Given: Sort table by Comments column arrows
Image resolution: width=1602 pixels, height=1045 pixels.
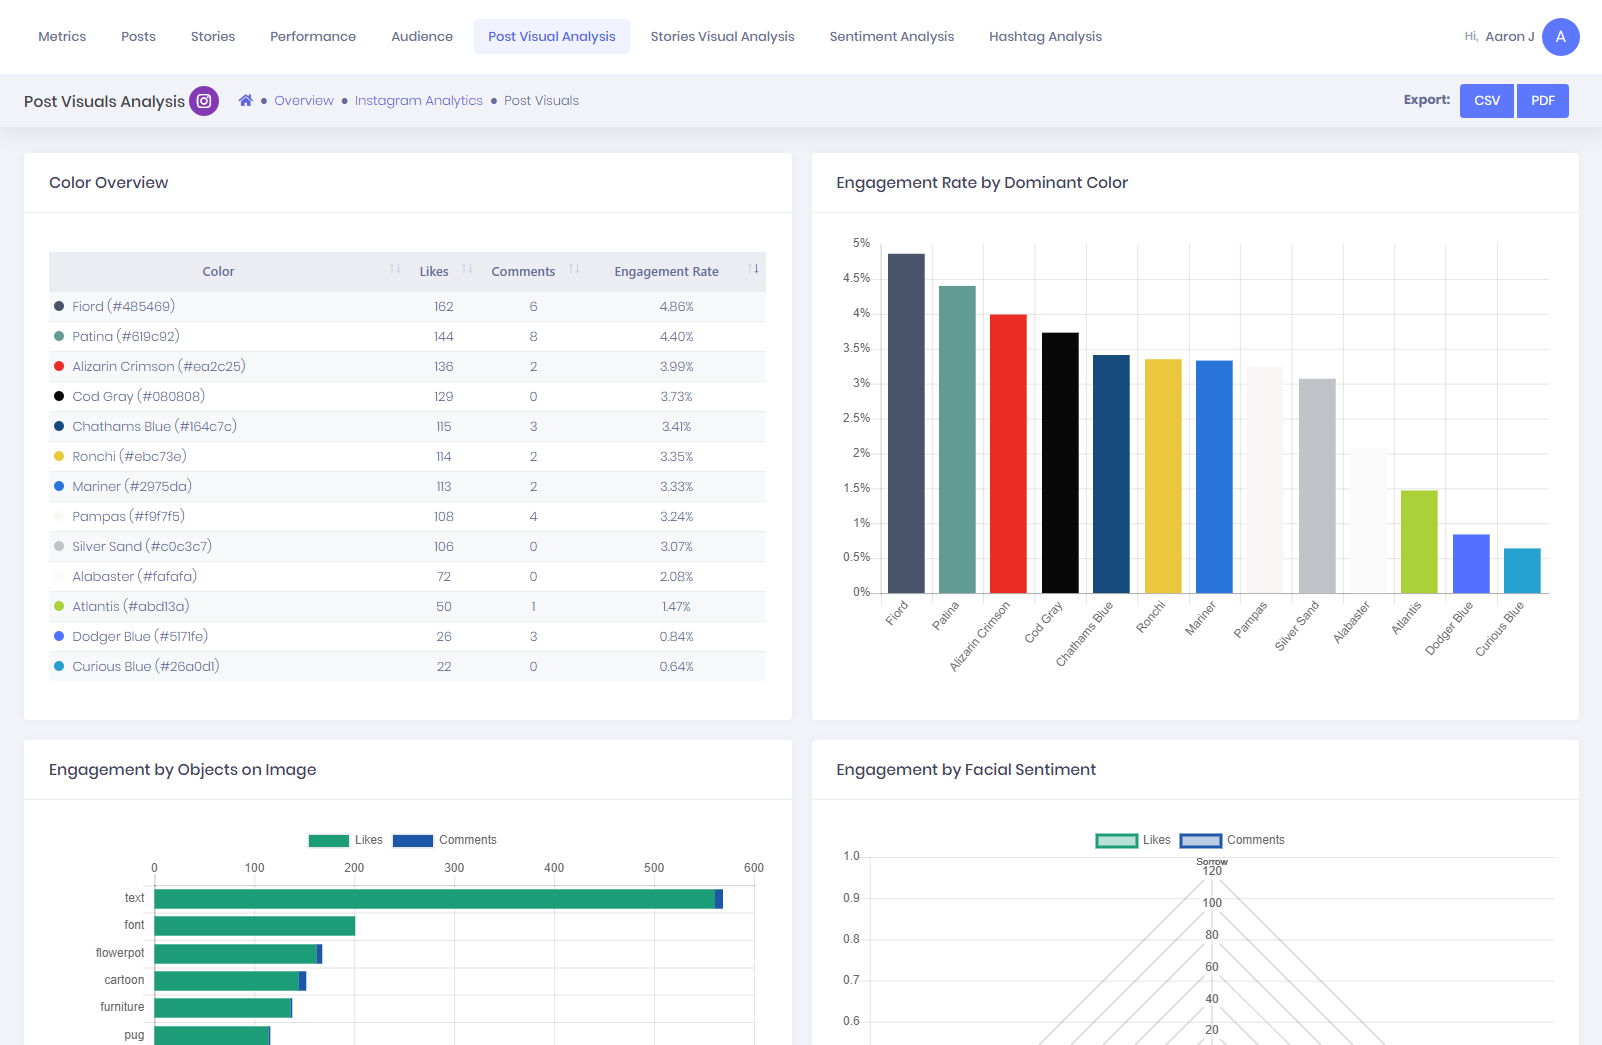Looking at the screenshot, I should pos(574,269).
